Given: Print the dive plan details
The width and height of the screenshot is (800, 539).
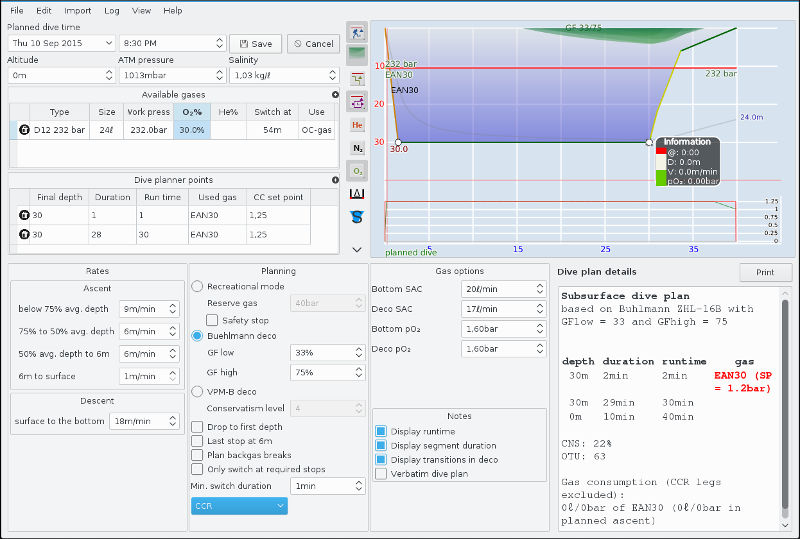Looking at the screenshot, I should 765,272.
